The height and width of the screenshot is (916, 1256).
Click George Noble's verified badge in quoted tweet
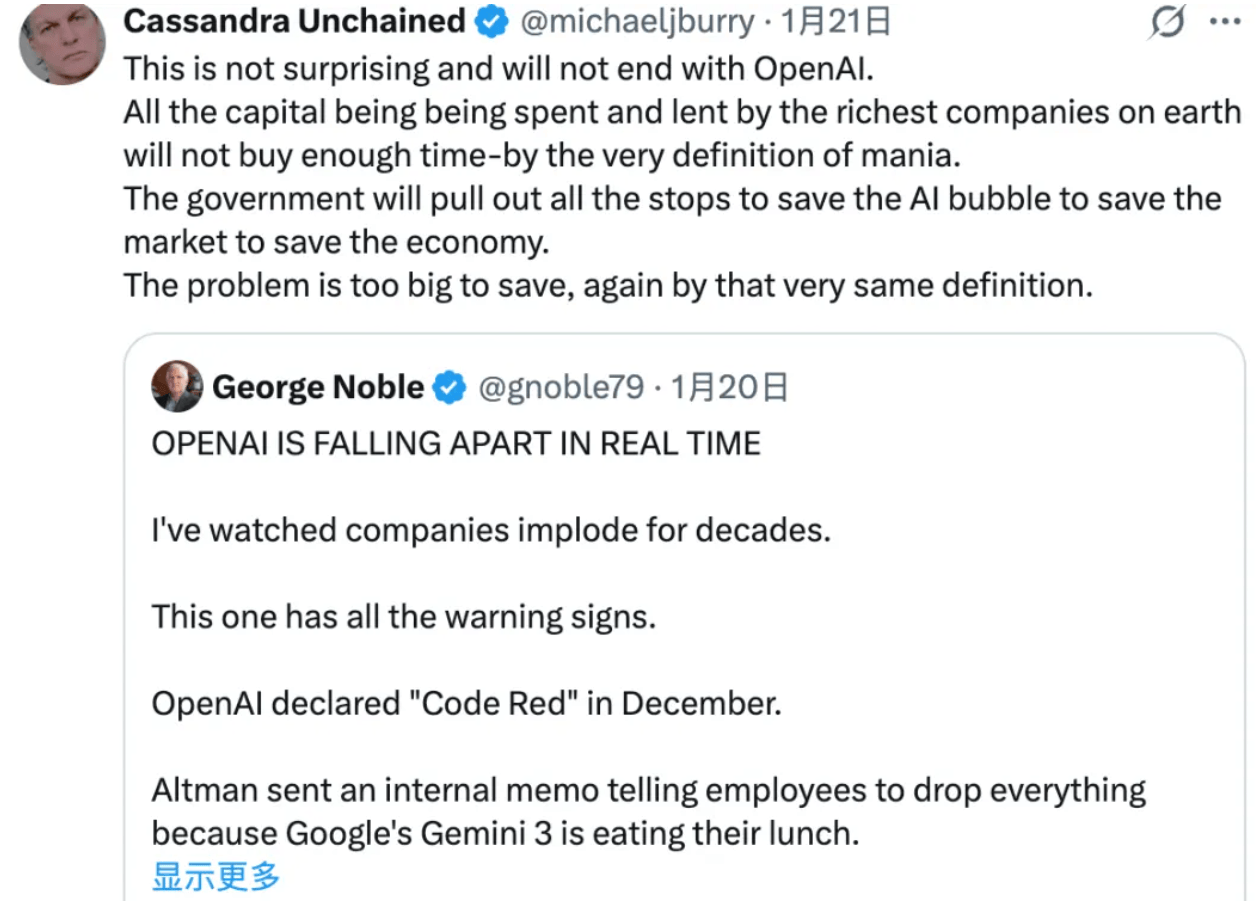click(x=450, y=387)
